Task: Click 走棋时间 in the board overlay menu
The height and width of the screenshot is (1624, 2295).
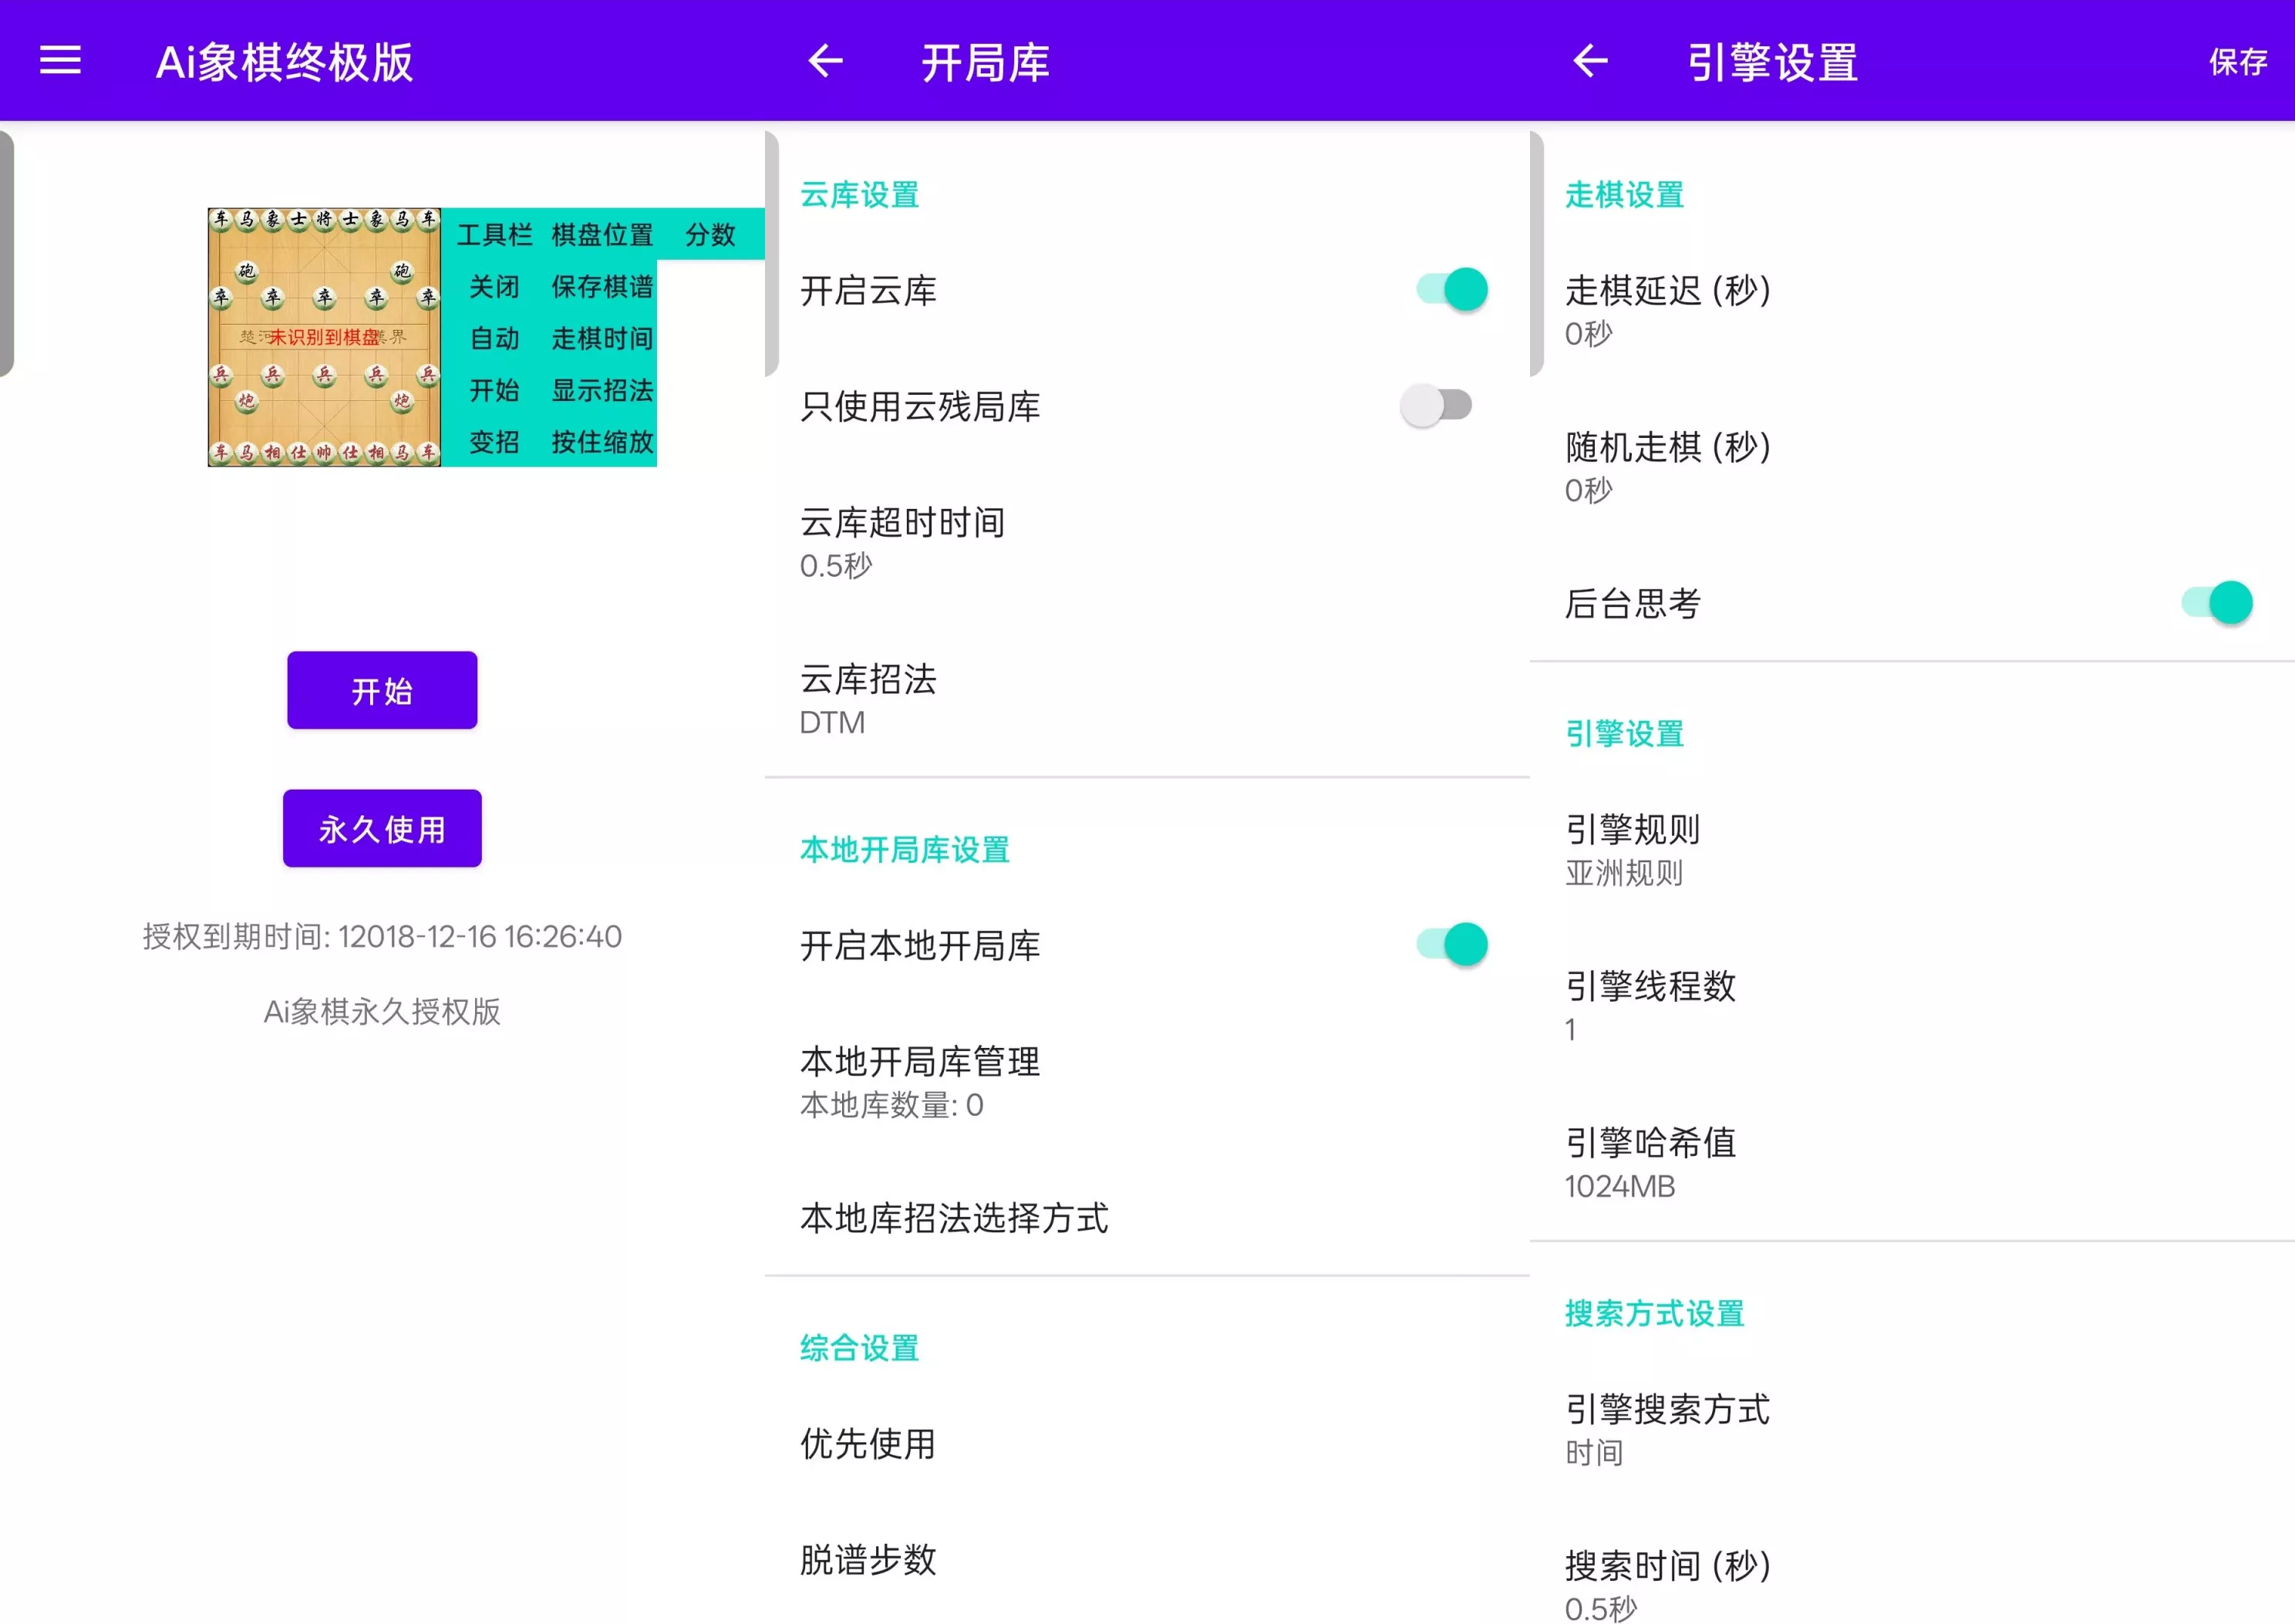Action: coord(602,339)
